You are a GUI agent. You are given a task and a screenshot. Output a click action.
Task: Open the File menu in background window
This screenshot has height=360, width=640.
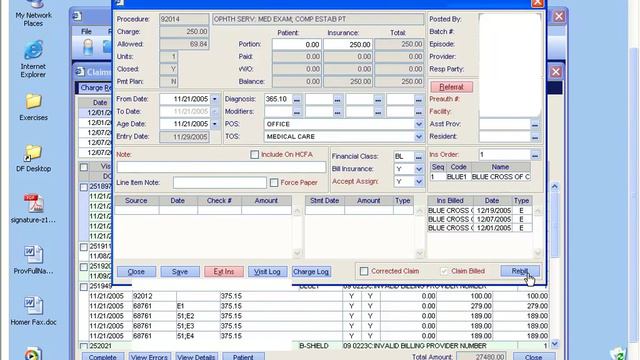tap(86, 31)
